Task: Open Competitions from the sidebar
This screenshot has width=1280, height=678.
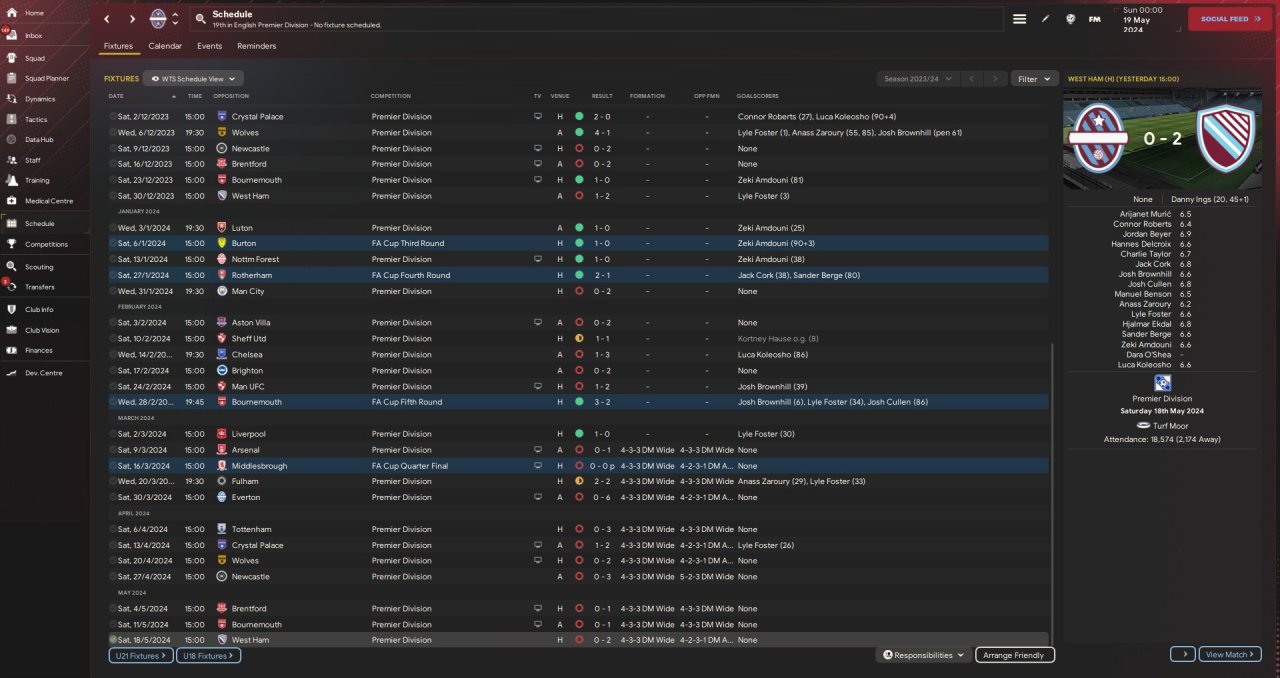Action: (46, 244)
